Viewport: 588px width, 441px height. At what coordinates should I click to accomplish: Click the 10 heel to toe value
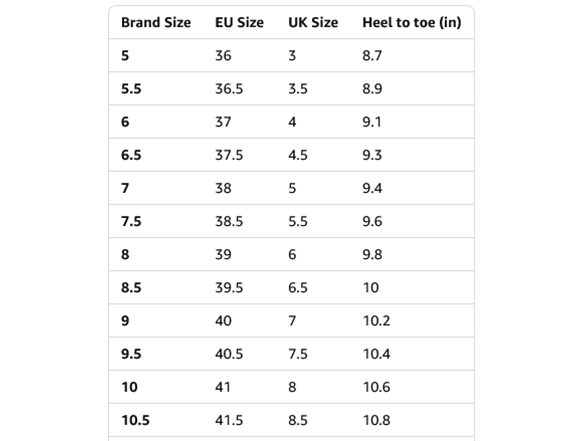[371, 288]
